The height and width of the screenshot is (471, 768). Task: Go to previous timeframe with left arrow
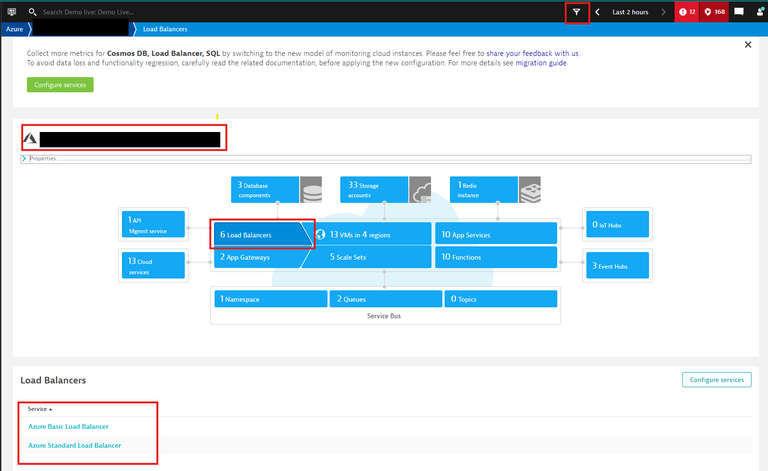[x=597, y=12]
